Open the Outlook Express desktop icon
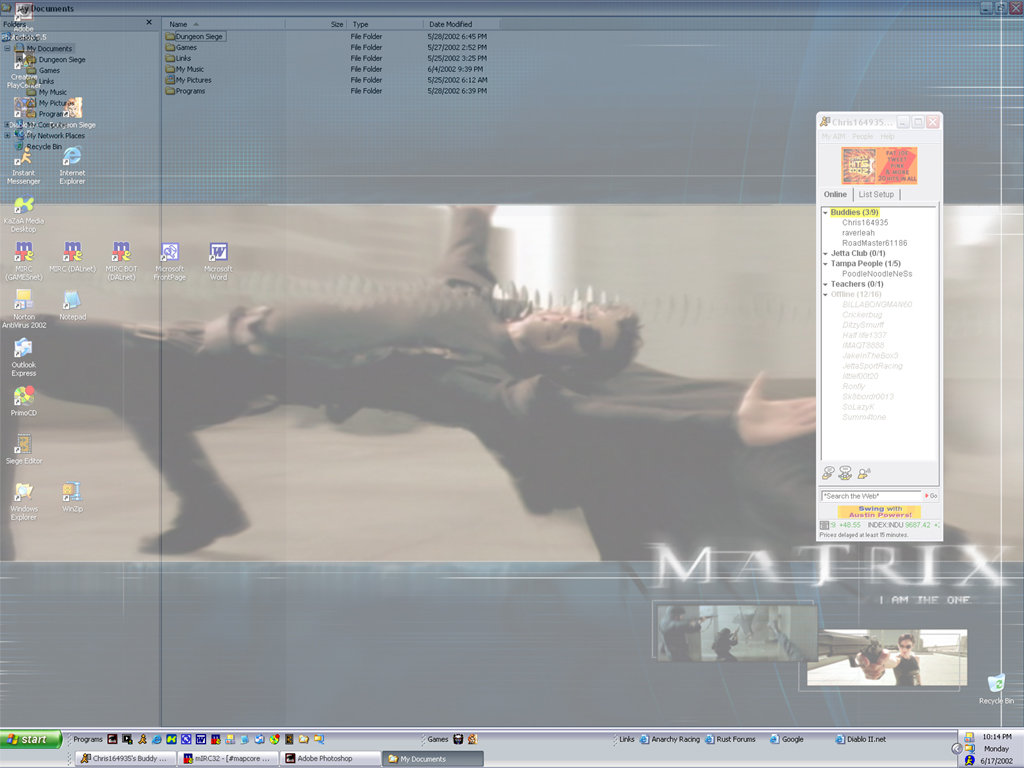The width and height of the screenshot is (1024, 768). click(24, 357)
